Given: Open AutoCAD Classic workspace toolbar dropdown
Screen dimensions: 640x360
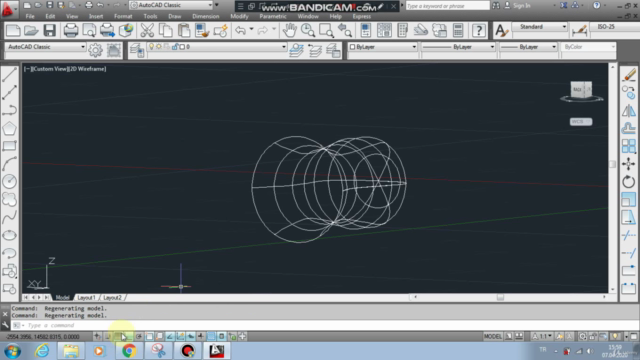Looking at the screenshot, I should 45,47.
